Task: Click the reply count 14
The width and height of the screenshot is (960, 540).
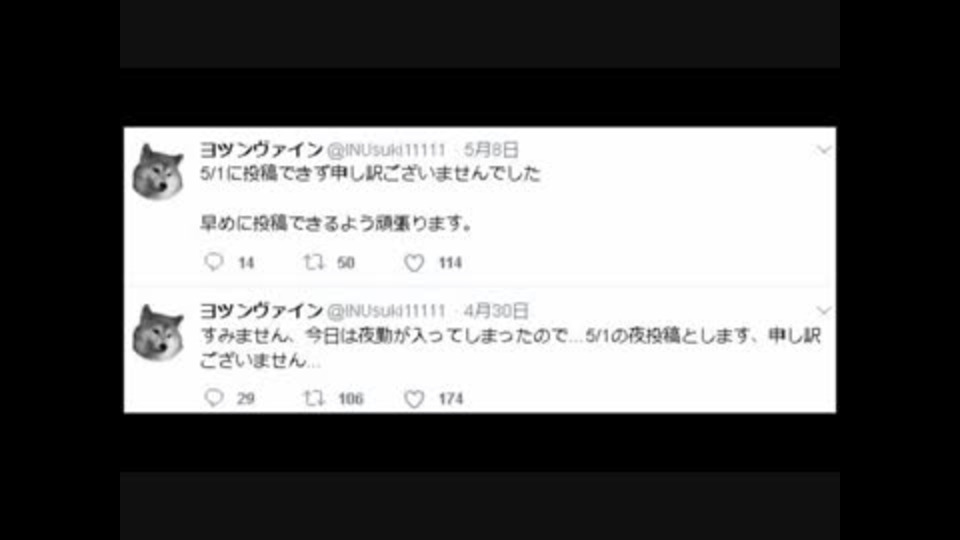Action: coord(246,263)
